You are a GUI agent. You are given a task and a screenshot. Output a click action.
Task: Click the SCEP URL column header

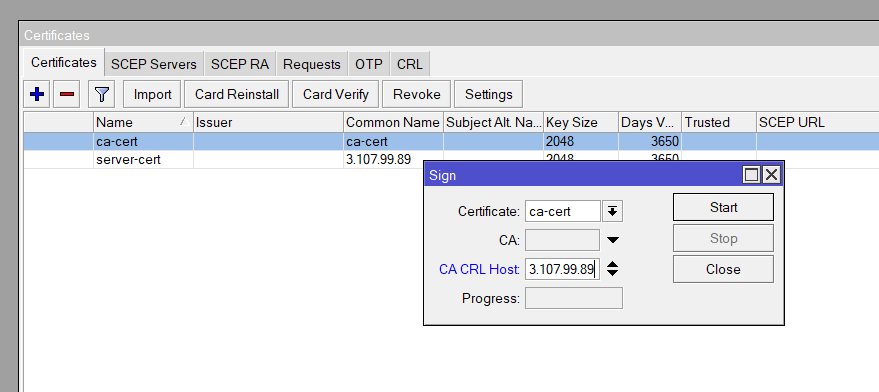[817, 122]
